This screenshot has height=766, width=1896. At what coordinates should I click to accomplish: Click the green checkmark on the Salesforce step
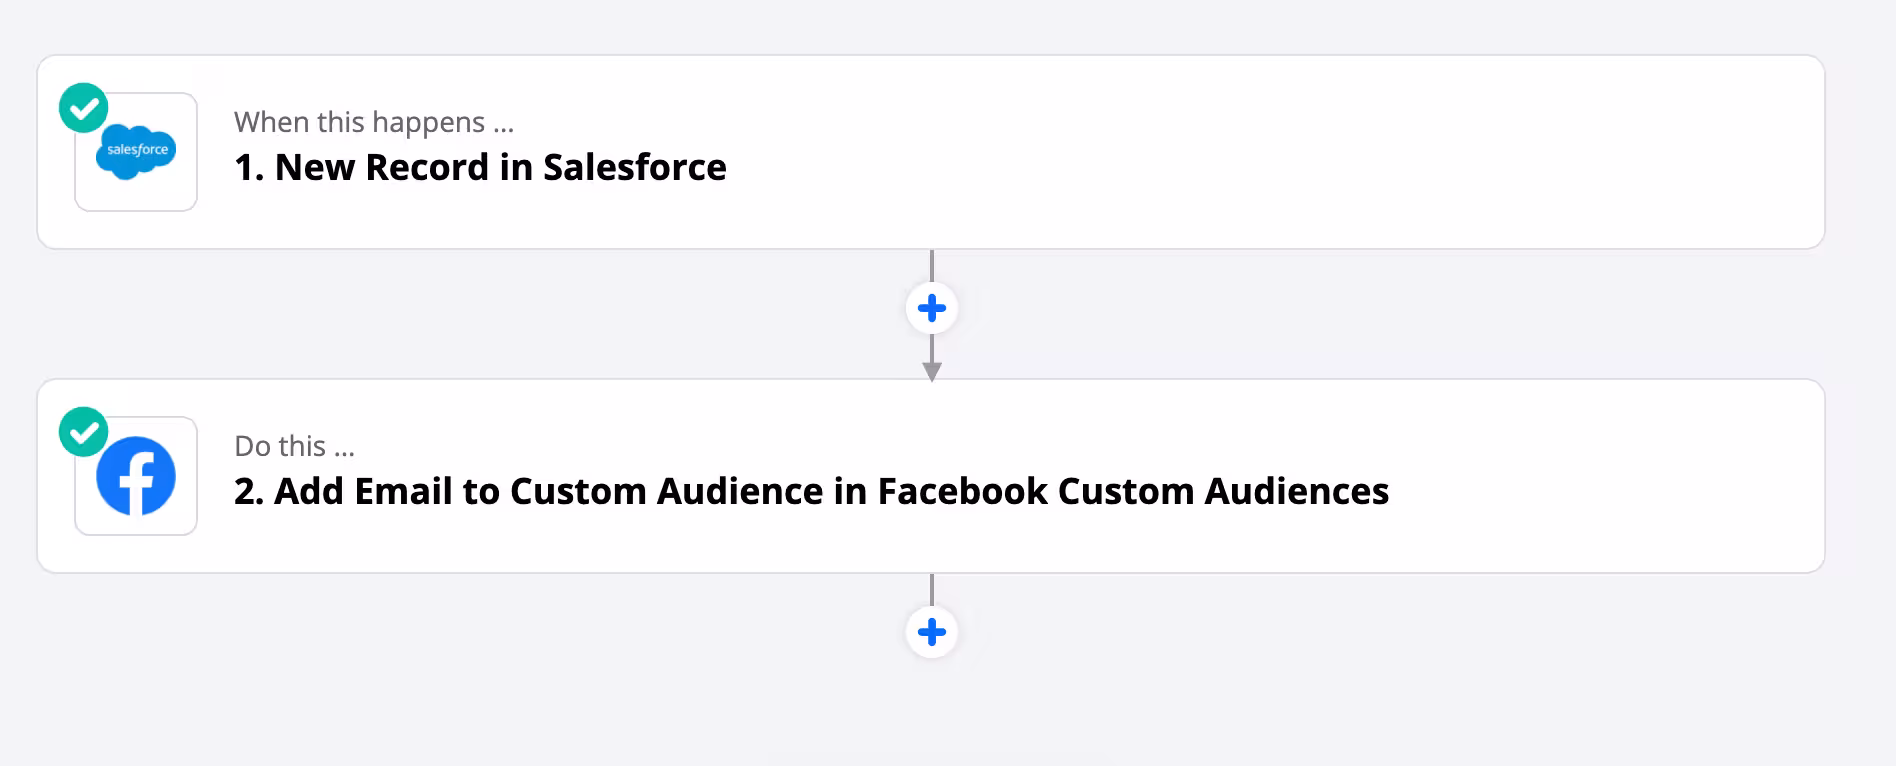[83, 108]
